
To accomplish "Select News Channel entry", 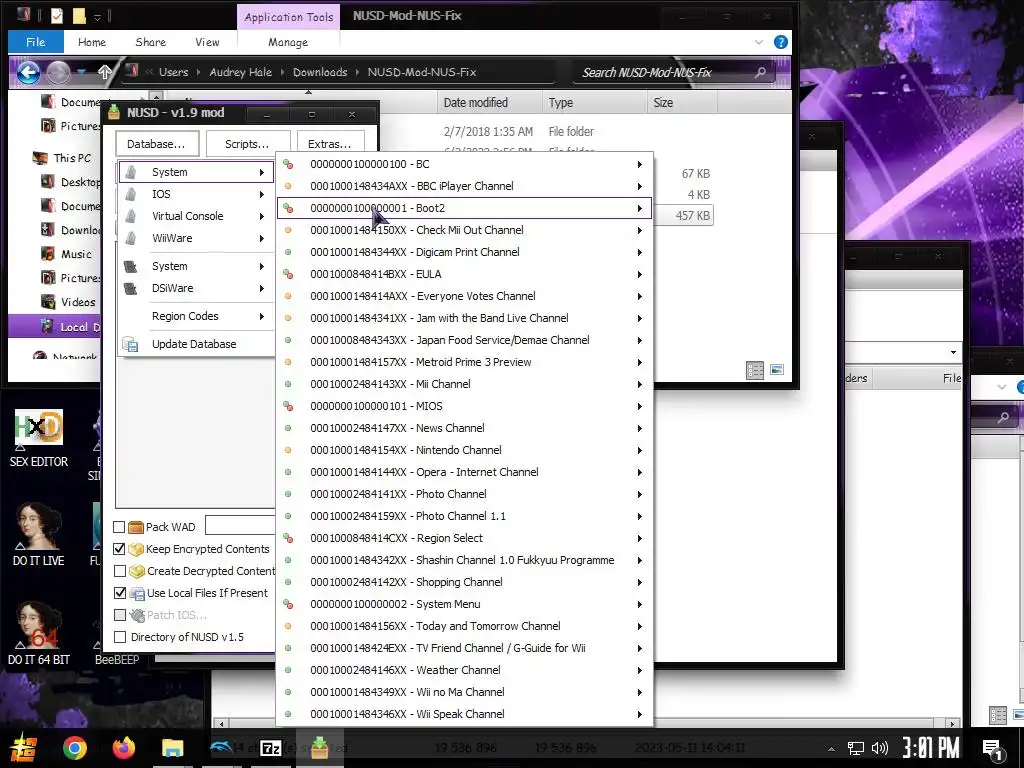I will pos(464,428).
